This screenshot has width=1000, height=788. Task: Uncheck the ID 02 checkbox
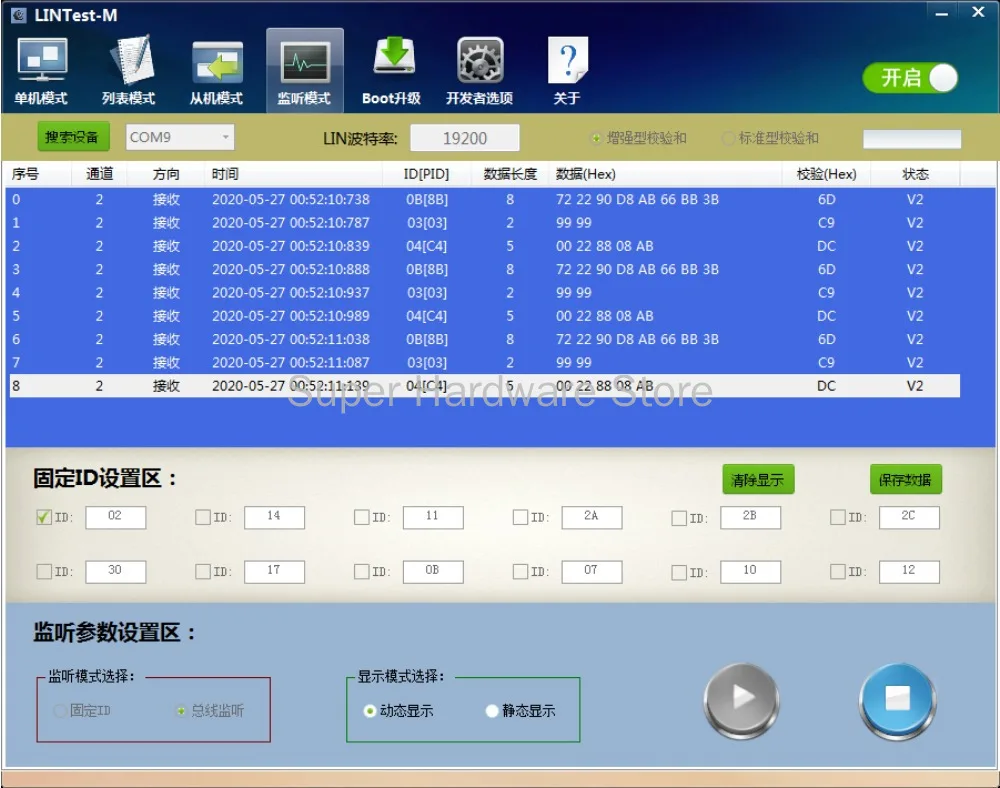(44, 517)
